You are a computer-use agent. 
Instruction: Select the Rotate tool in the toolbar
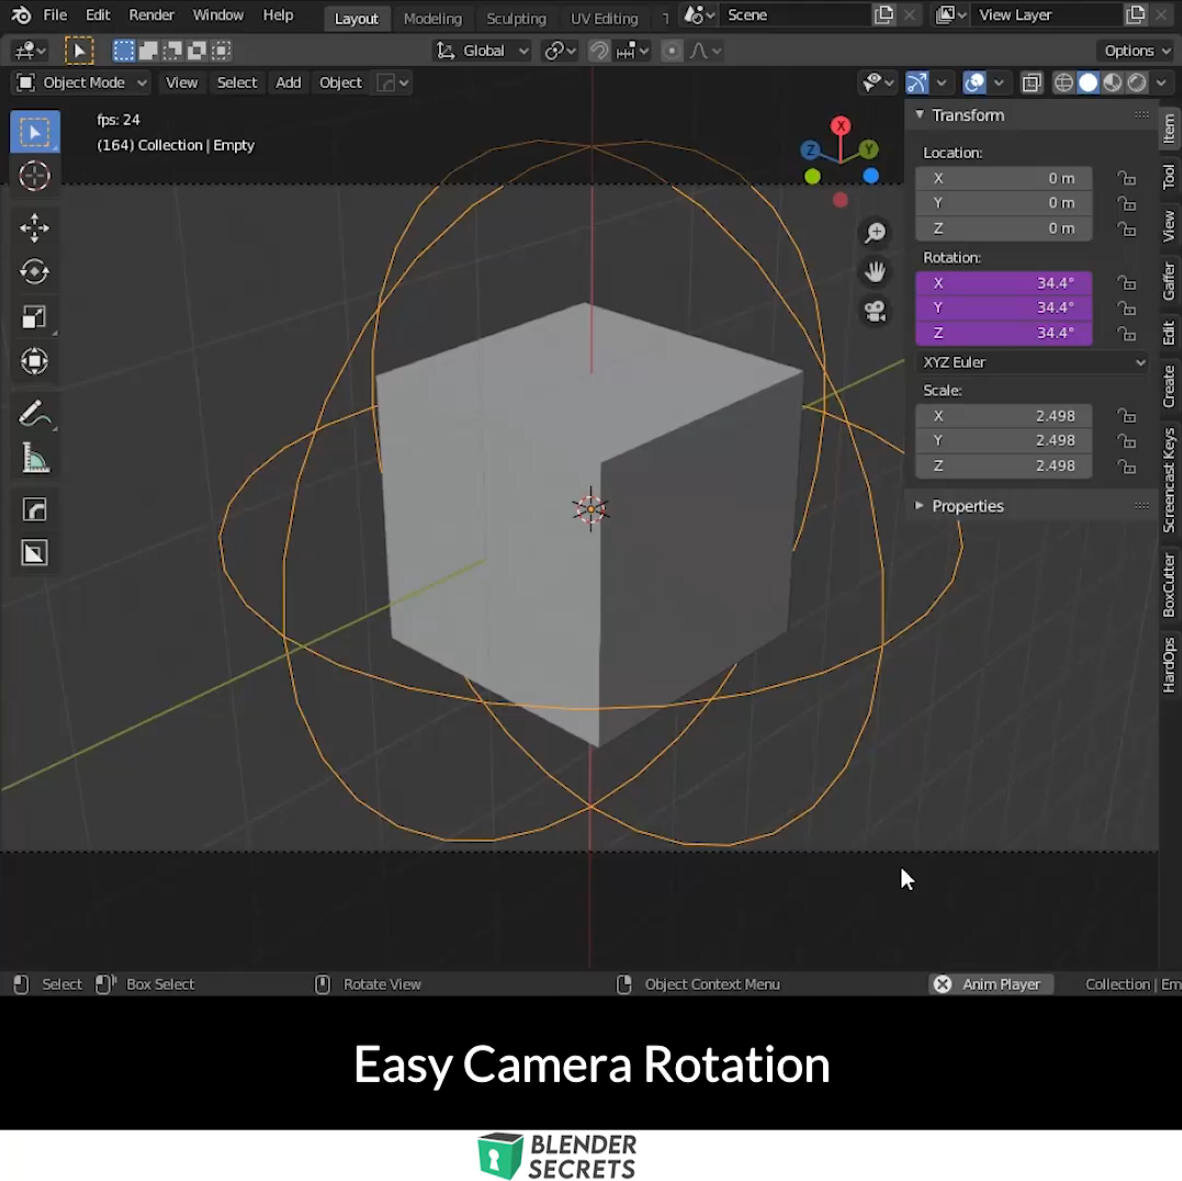click(x=34, y=271)
